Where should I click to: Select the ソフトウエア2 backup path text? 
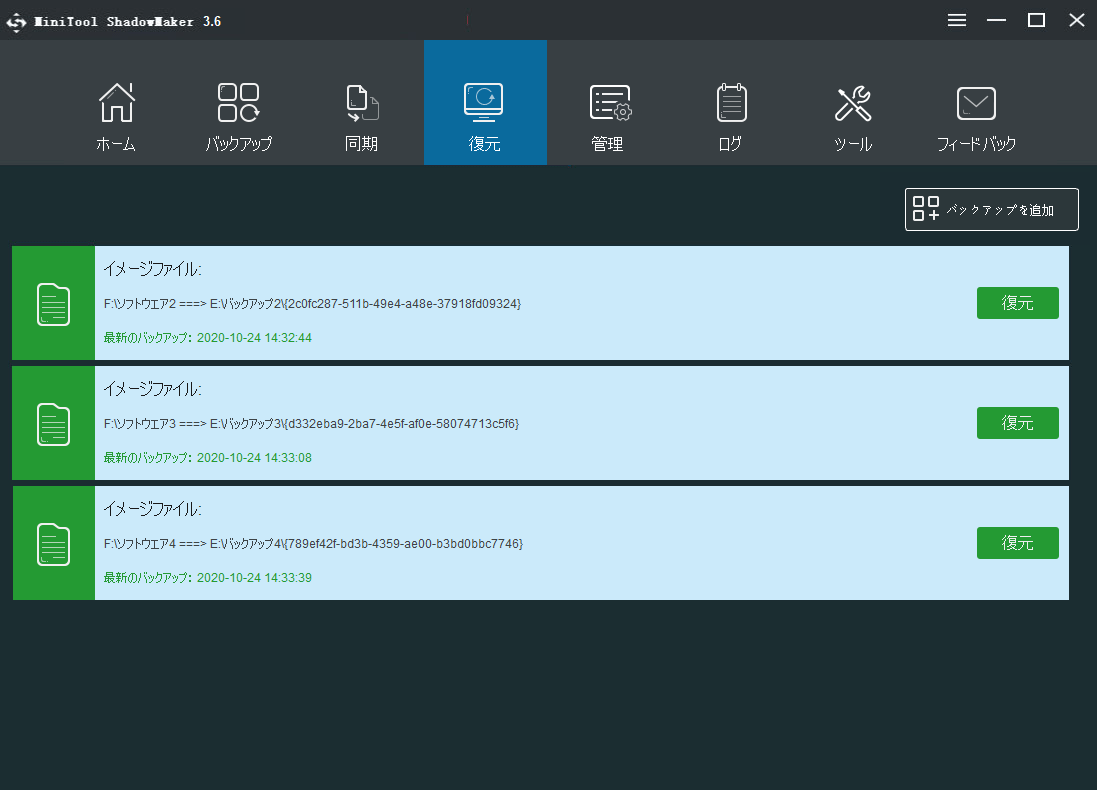(x=312, y=303)
